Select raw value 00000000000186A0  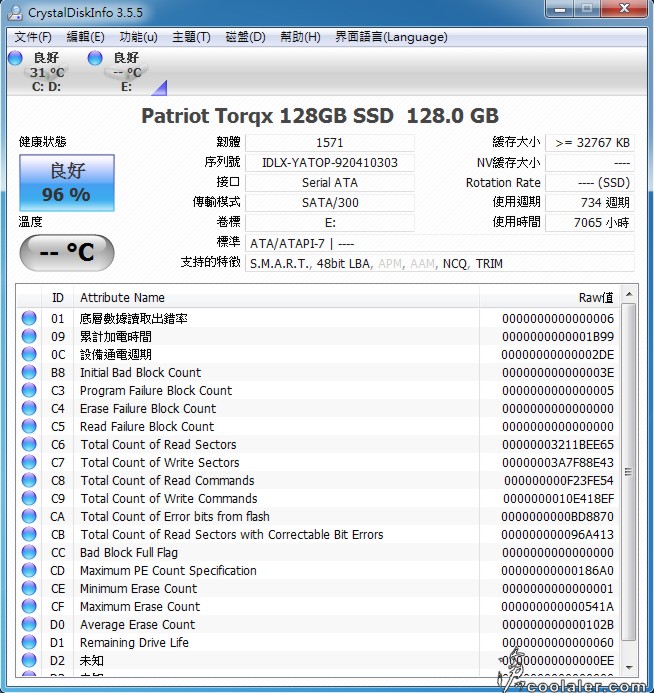[557, 571]
